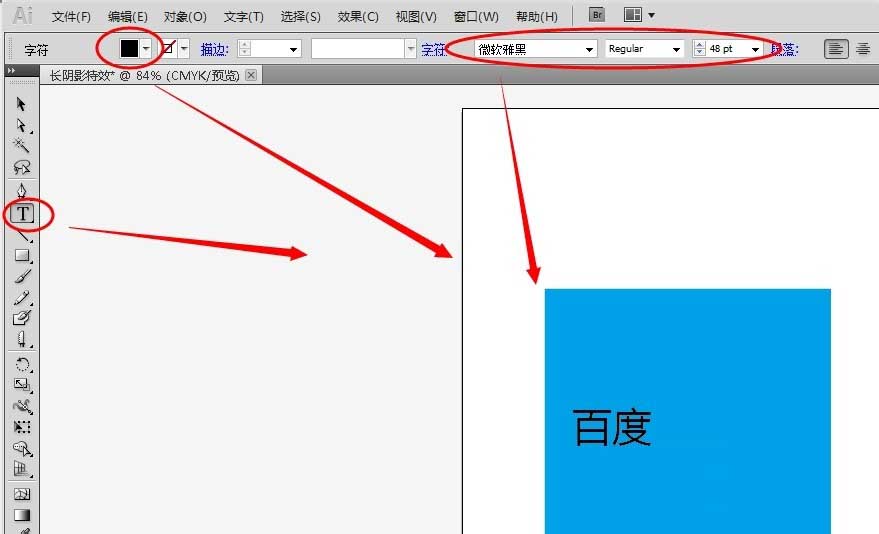The image size is (879, 534).
Task: Click the align text left icon
Action: [x=836, y=49]
